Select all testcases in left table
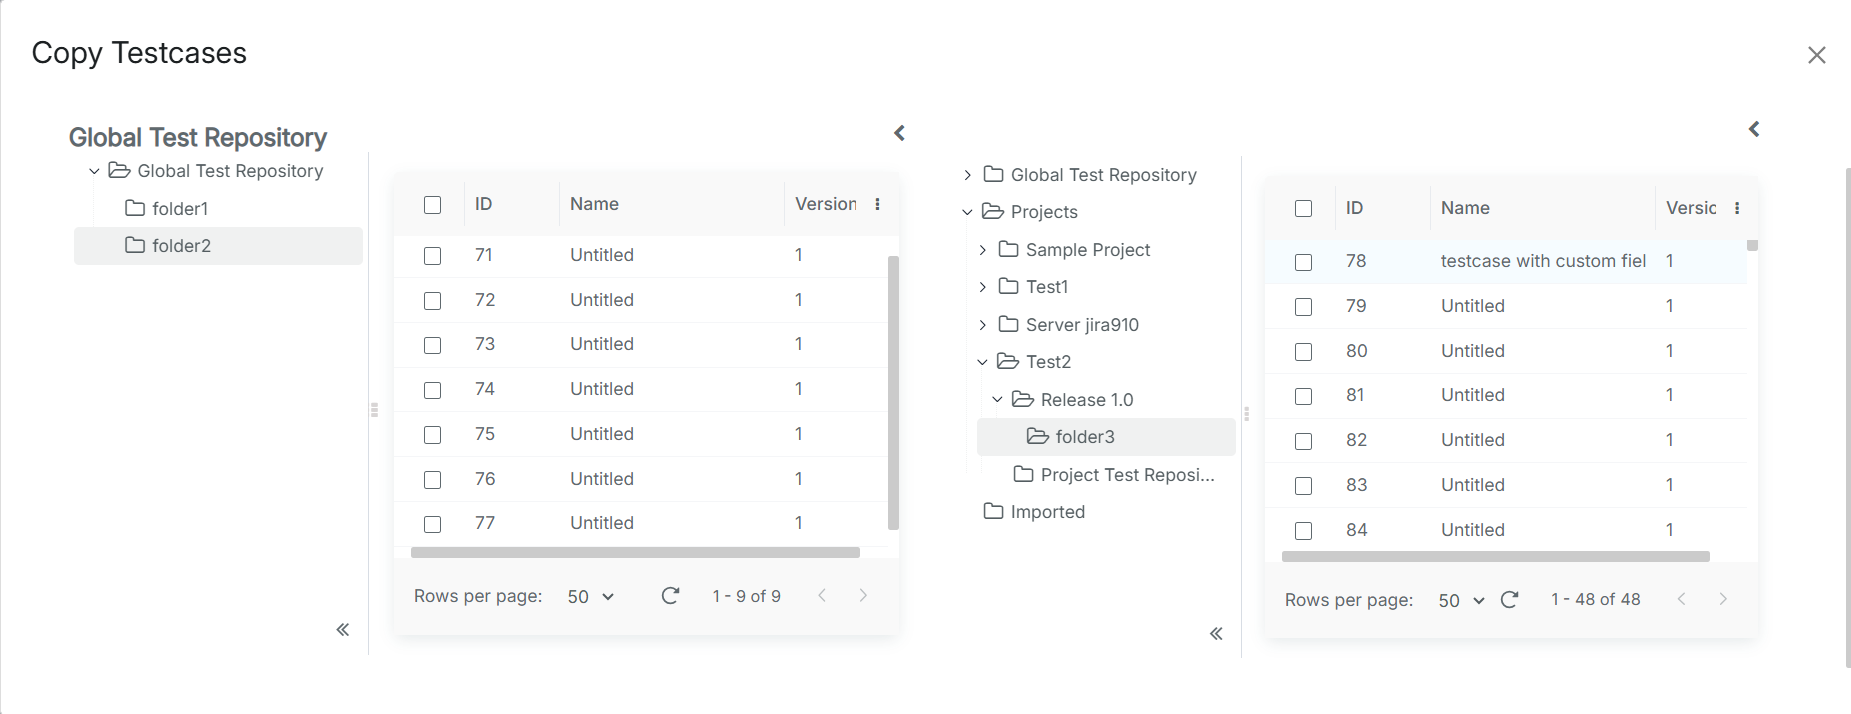 pyautogui.click(x=433, y=205)
